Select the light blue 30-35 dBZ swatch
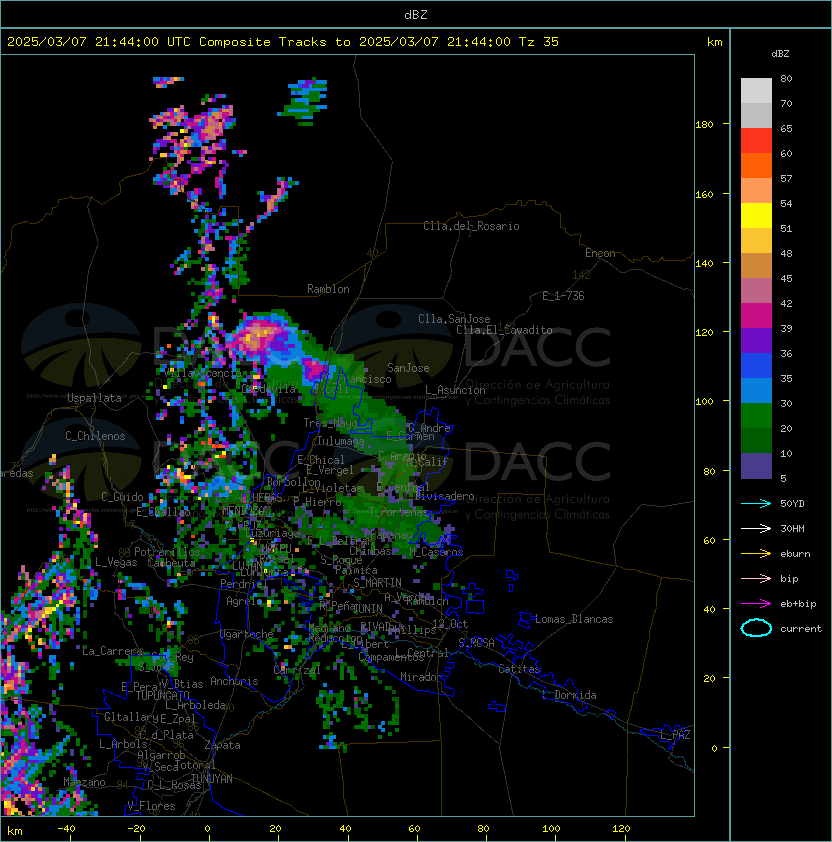The width and height of the screenshot is (832, 842). click(x=756, y=391)
